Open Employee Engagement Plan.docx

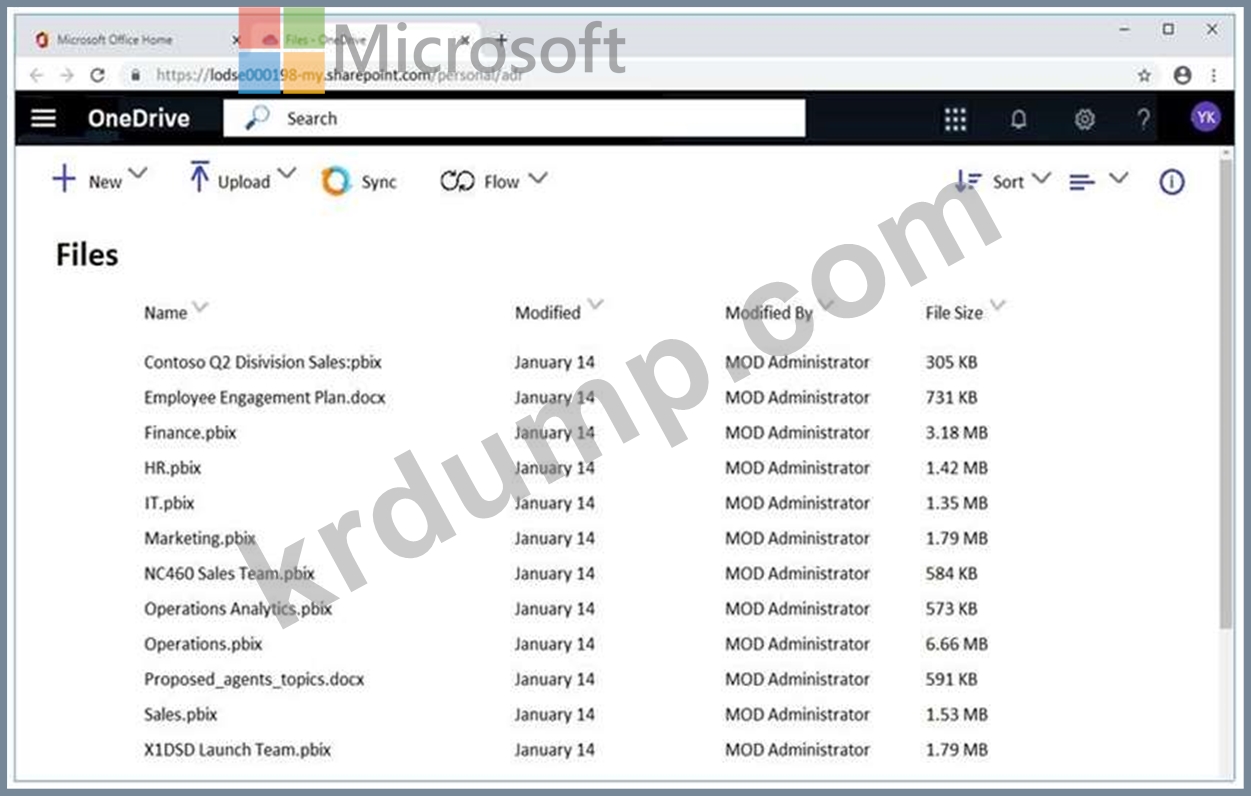click(264, 397)
